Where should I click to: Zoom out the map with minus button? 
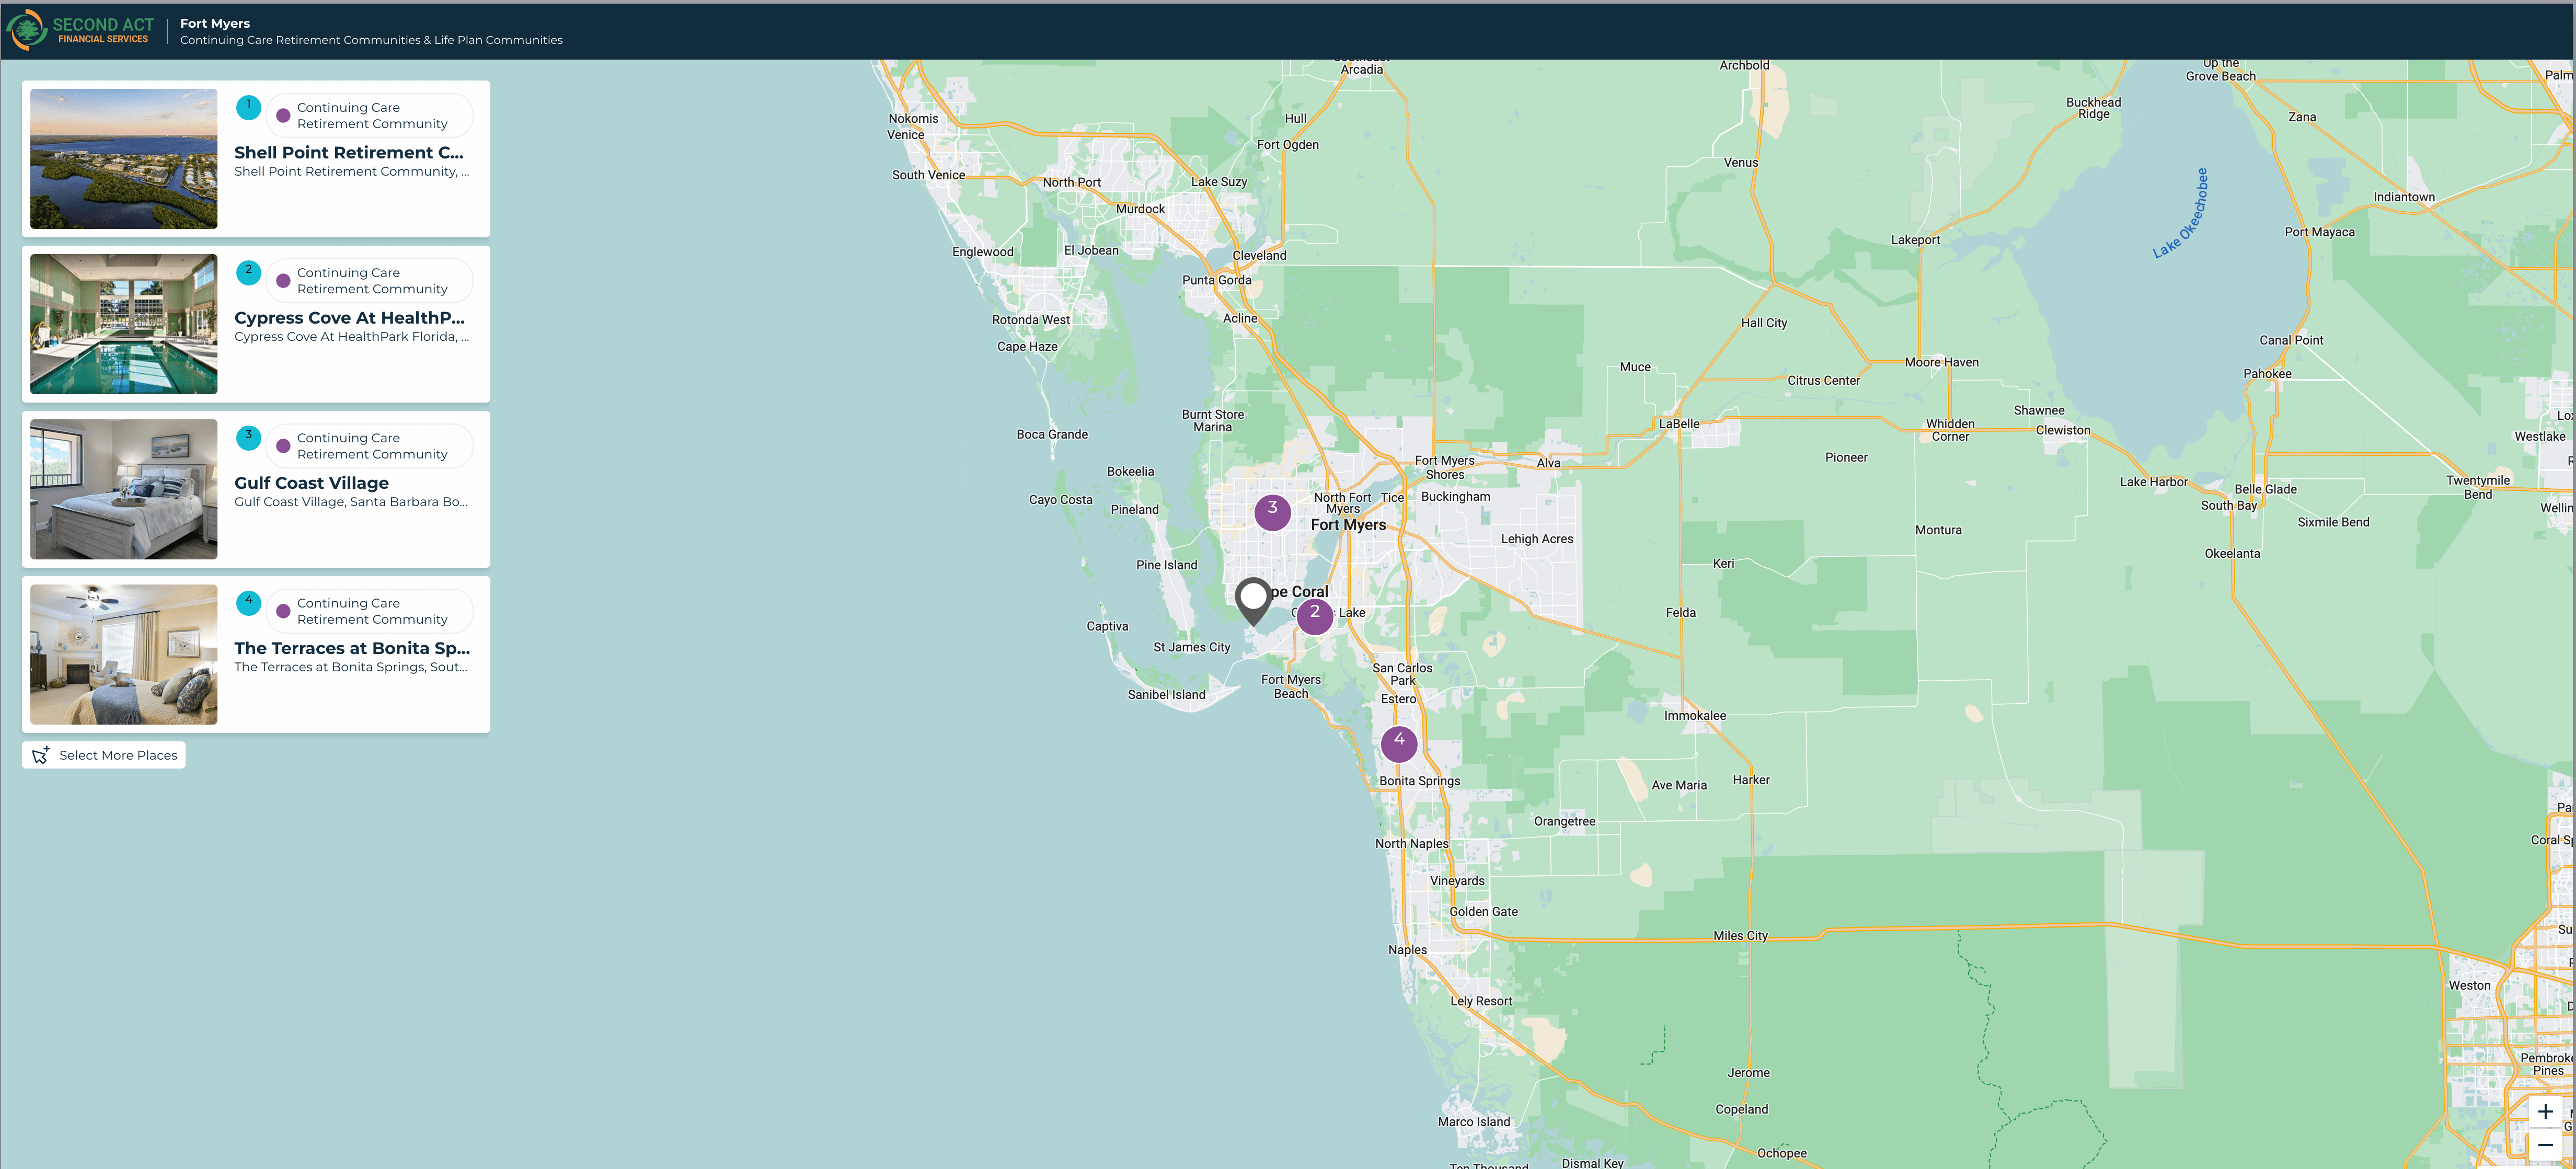tap(2545, 1145)
